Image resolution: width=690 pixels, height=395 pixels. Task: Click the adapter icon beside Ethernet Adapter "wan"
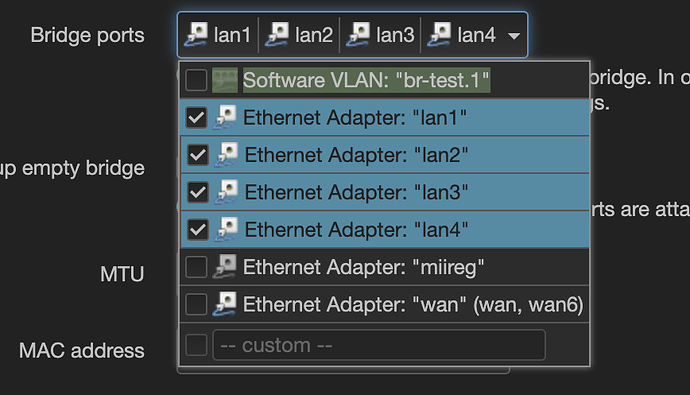coord(225,304)
